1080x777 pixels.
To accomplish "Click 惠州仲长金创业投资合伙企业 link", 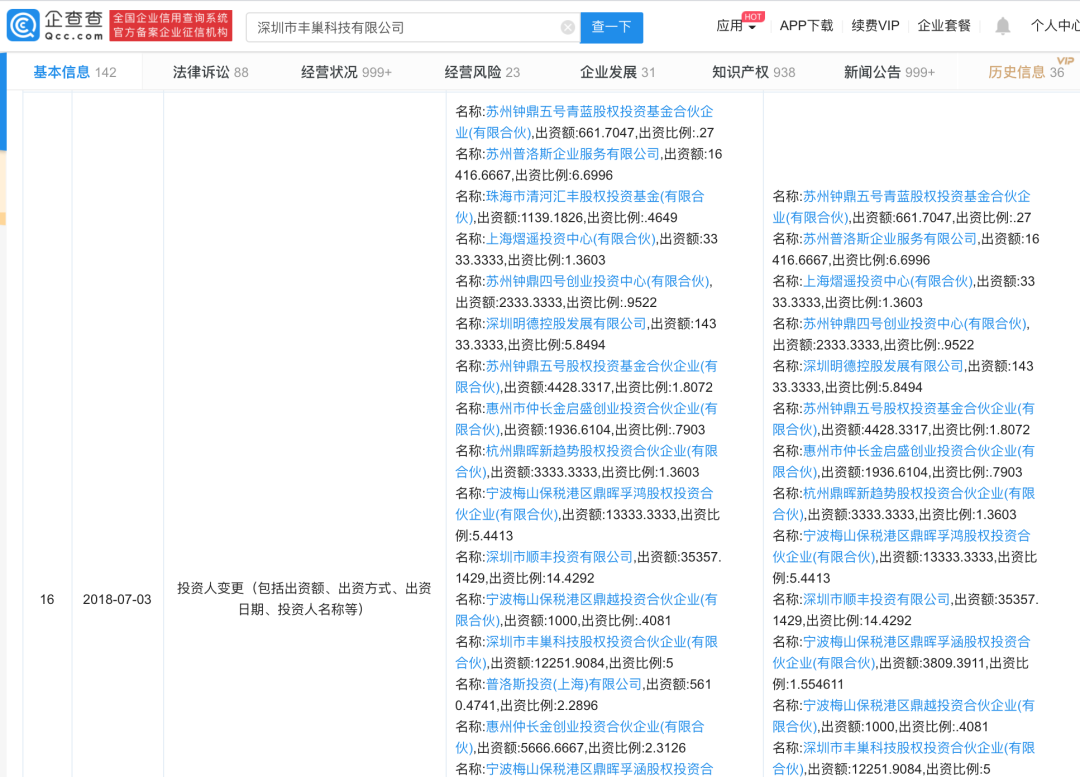I will (595, 726).
